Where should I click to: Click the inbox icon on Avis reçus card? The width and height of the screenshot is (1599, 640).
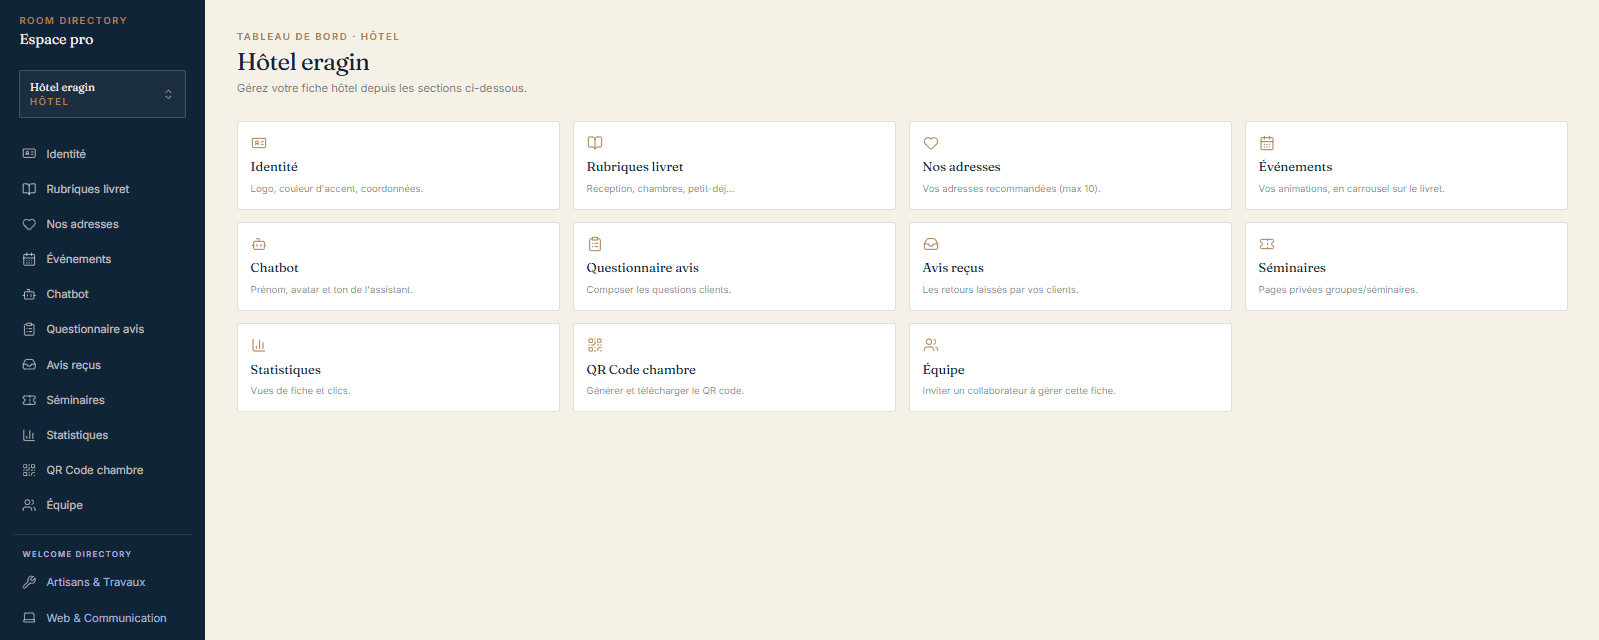[x=931, y=244]
